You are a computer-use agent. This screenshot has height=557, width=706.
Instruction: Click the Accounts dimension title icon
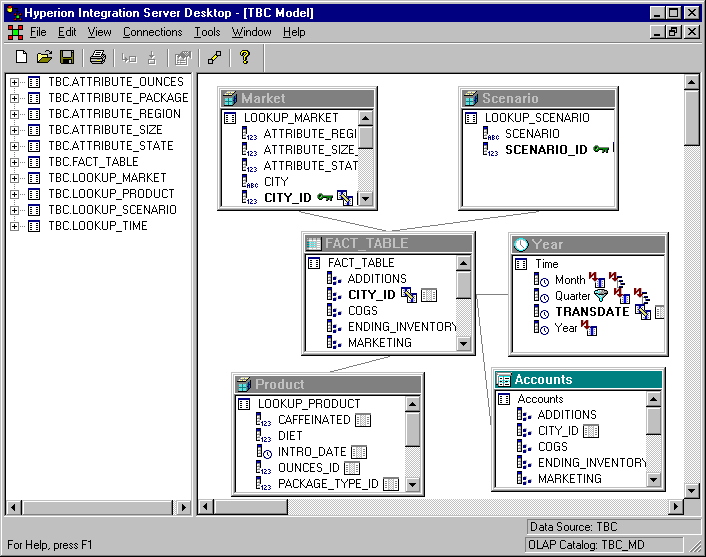pos(503,380)
